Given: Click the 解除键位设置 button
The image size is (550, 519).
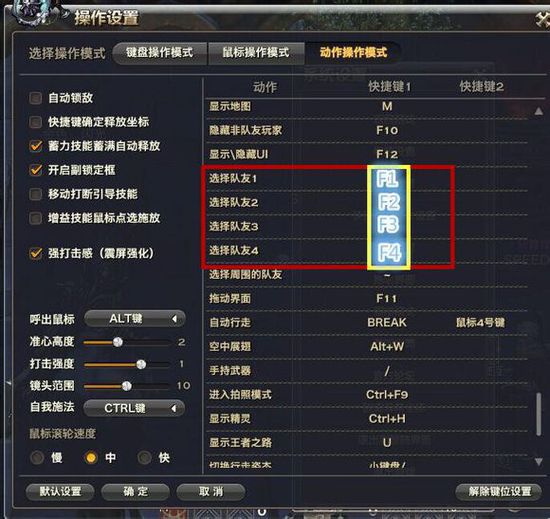Looking at the screenshot, I should (x=498, y=492).
